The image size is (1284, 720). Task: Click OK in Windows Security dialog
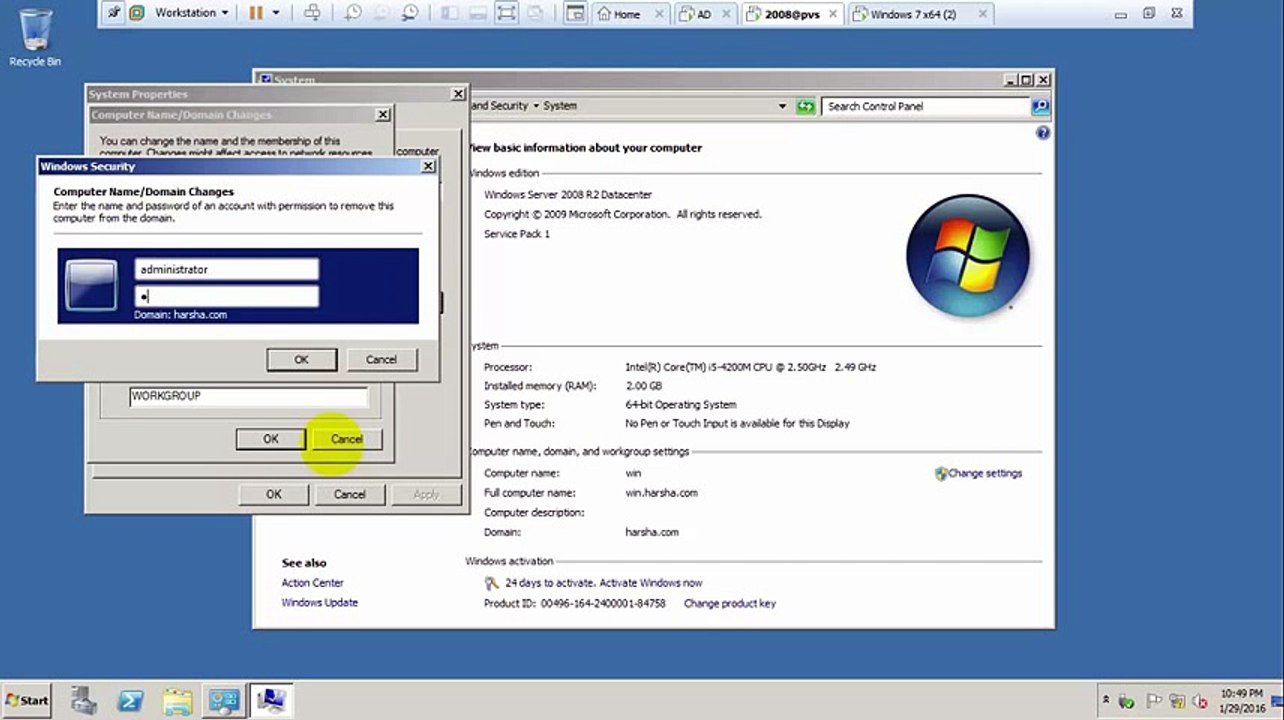[301, 359]
